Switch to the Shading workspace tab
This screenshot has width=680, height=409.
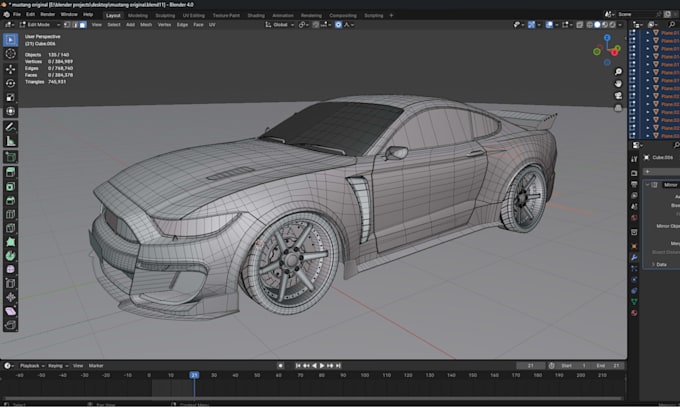[256, 15]
